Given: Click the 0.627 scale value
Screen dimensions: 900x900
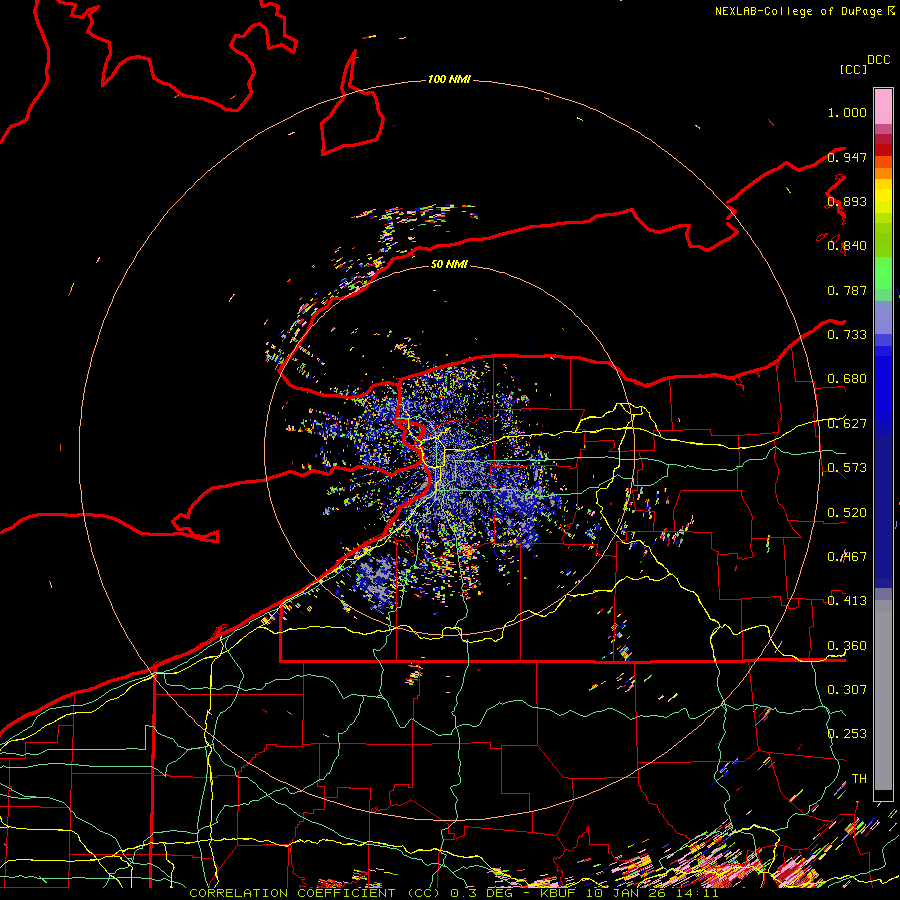Looking at the screenshot, I should [x=847, y=424].
